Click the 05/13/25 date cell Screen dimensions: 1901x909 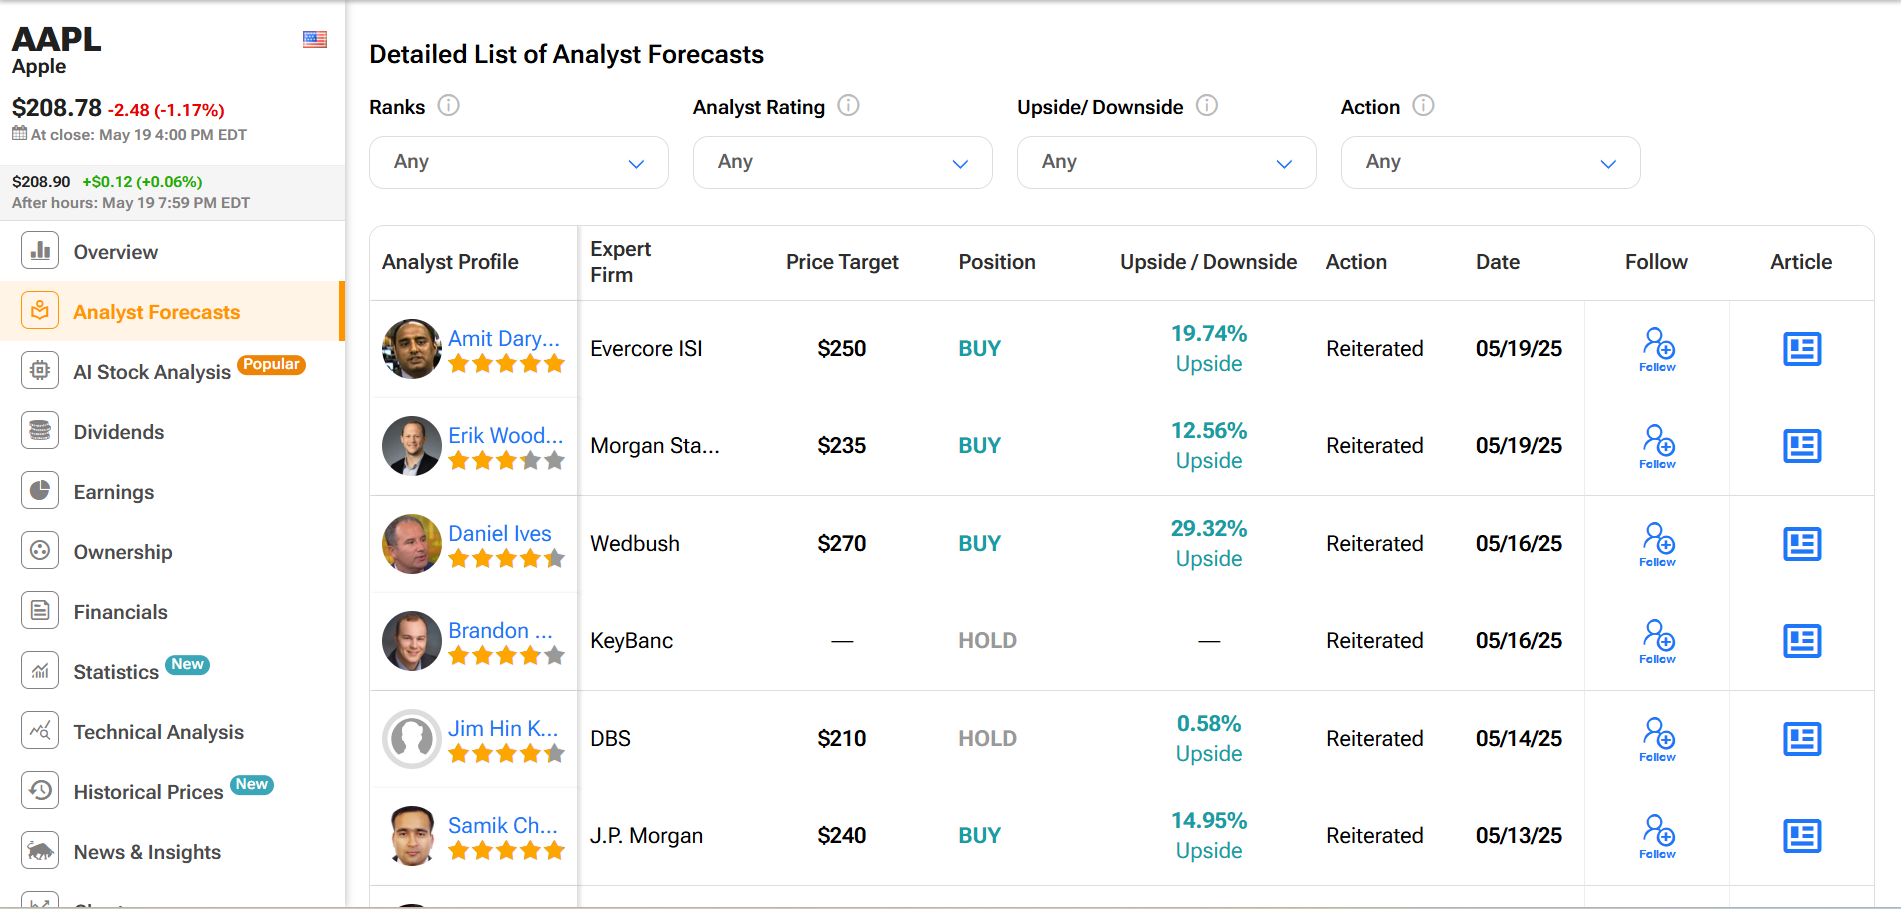pyautogui.click(x=1519, y=836)
